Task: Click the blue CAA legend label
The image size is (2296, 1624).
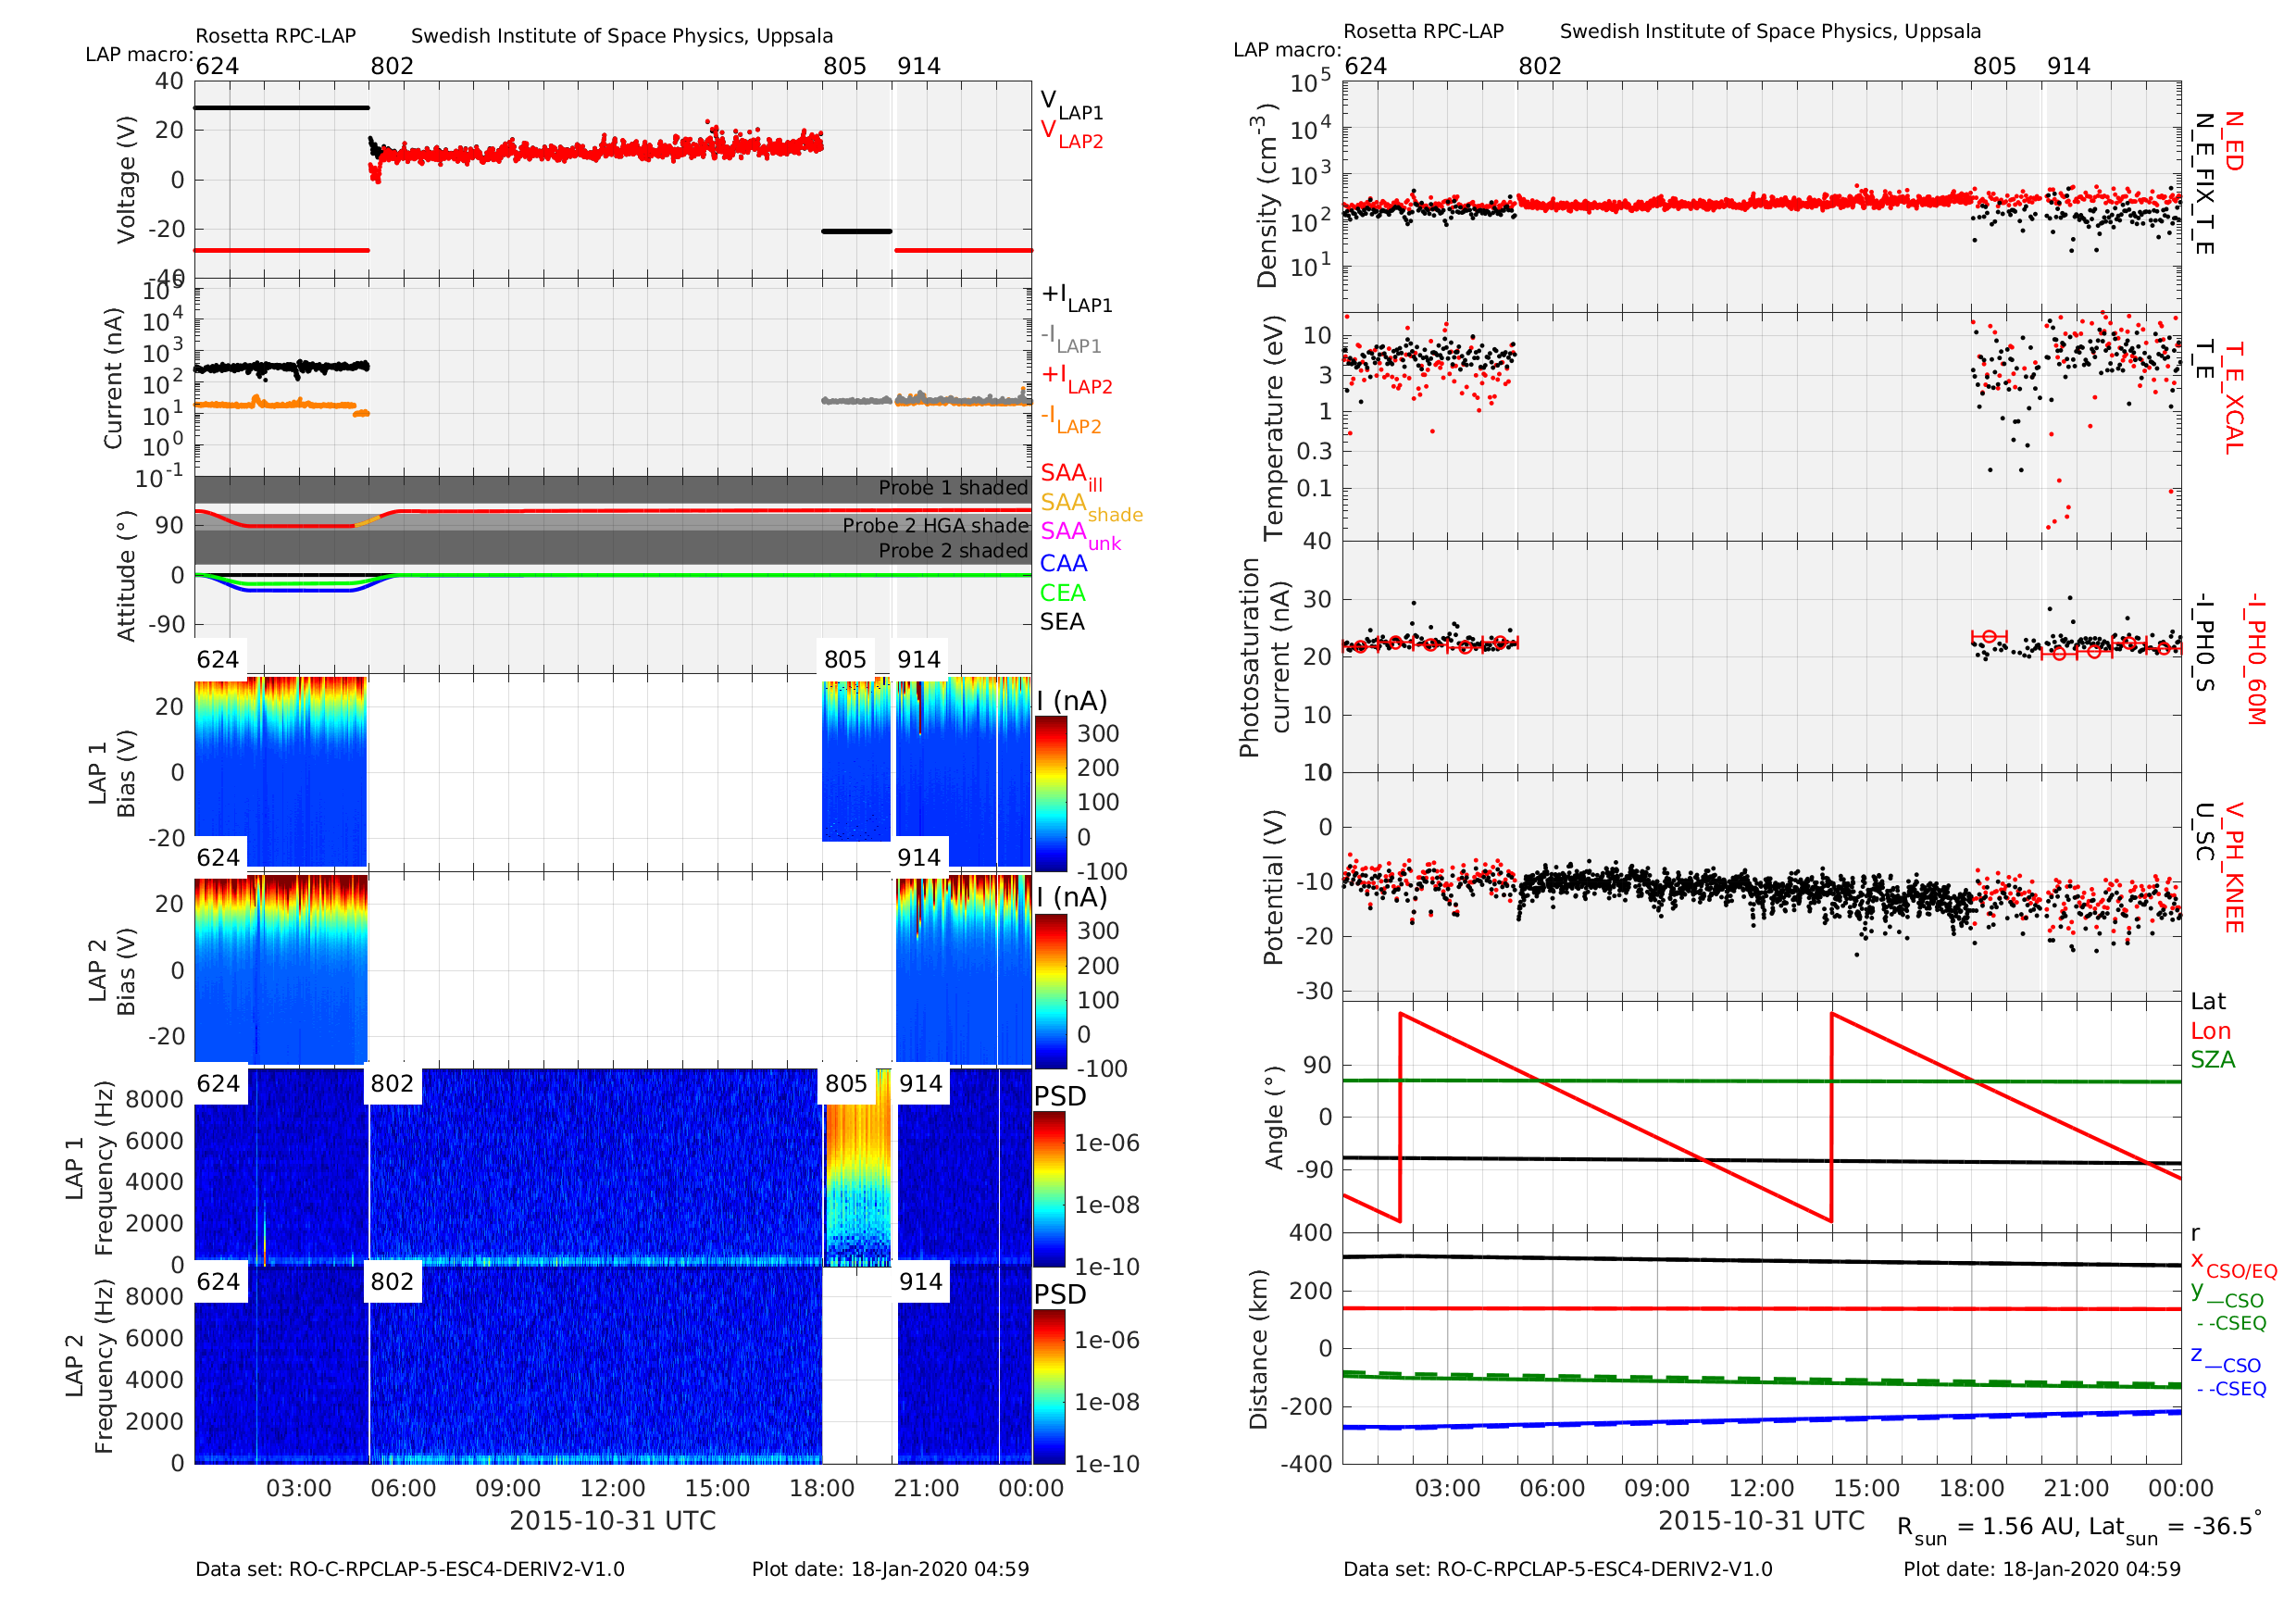Action: pos(1063,563)
